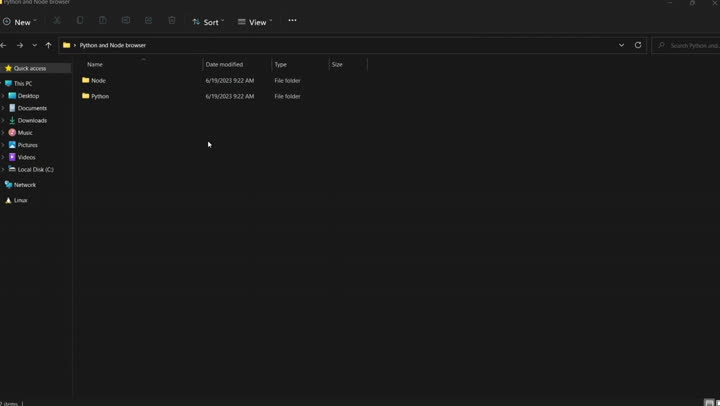Viewport: 720px width, 406px height.
Task: Click the Paste clipboard icon
Action: [x=103, y=21]
